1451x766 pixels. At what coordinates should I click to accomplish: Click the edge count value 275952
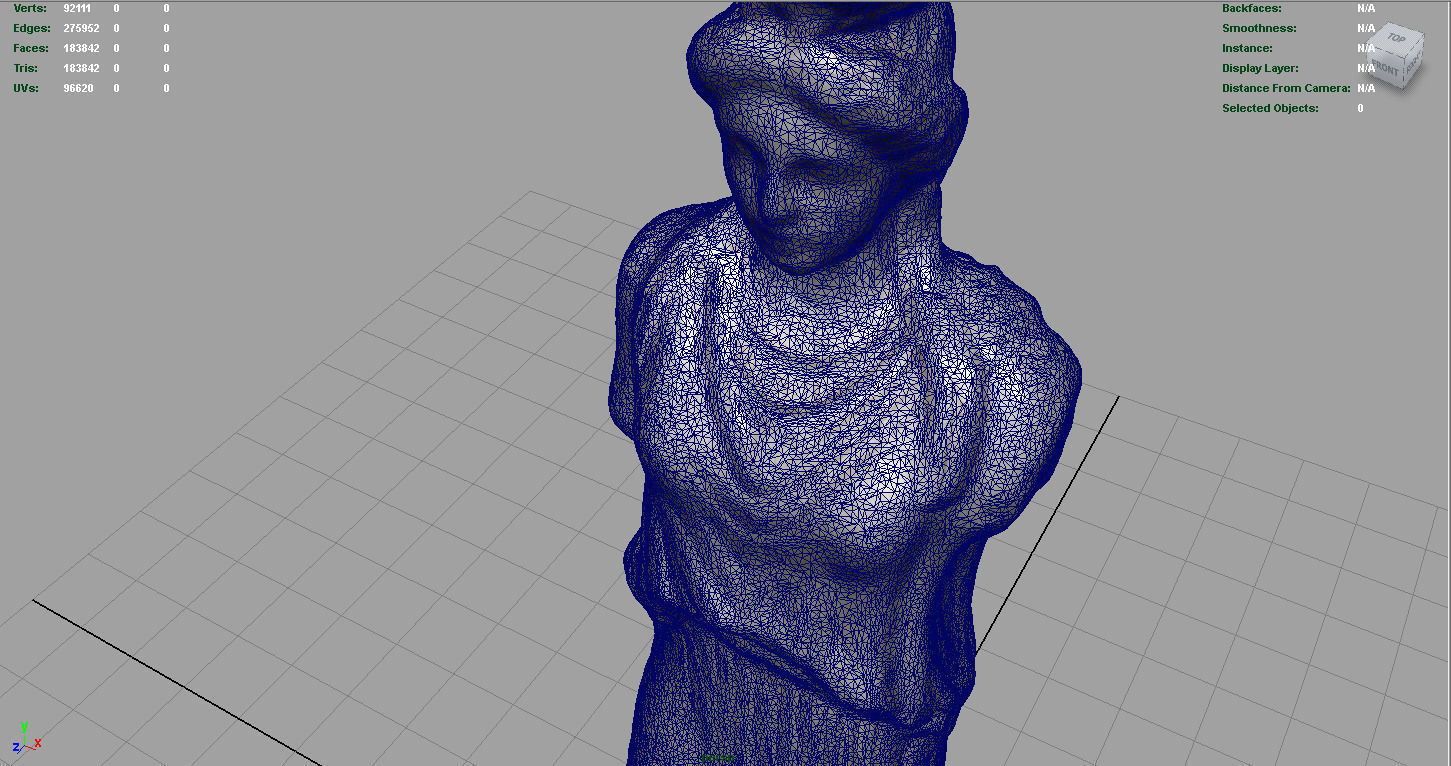click(x=80, y=28)
